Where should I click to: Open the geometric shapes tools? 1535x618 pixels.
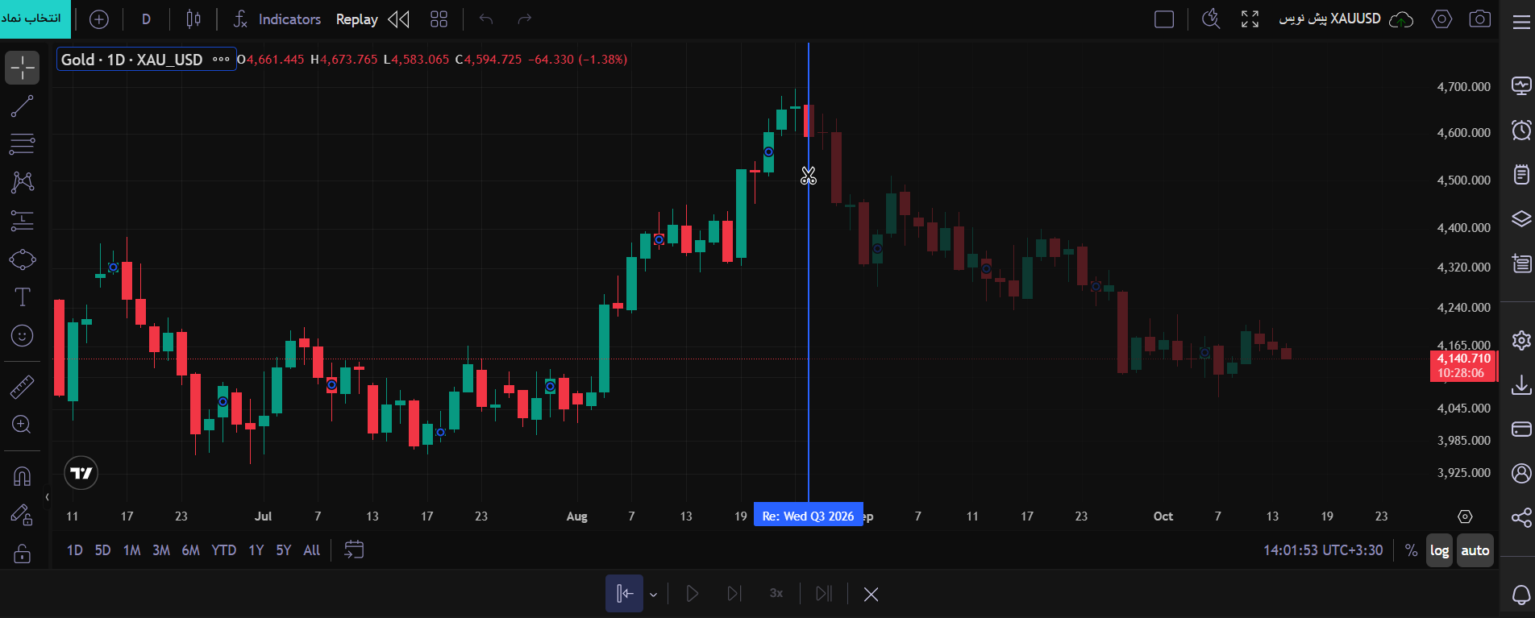[22, 259]
